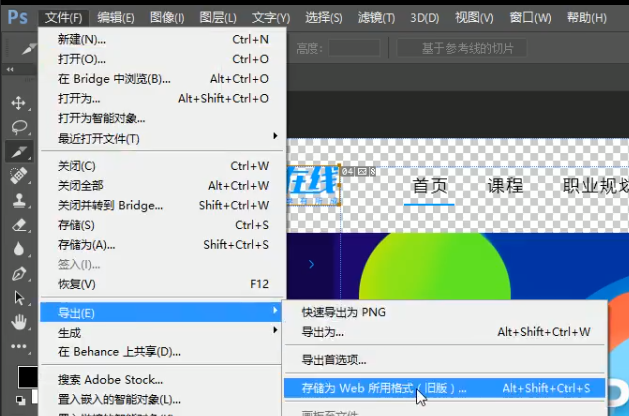
Task: Choose 打开为... menu entry
Action: pyautogui.click(x=162, y=98)
